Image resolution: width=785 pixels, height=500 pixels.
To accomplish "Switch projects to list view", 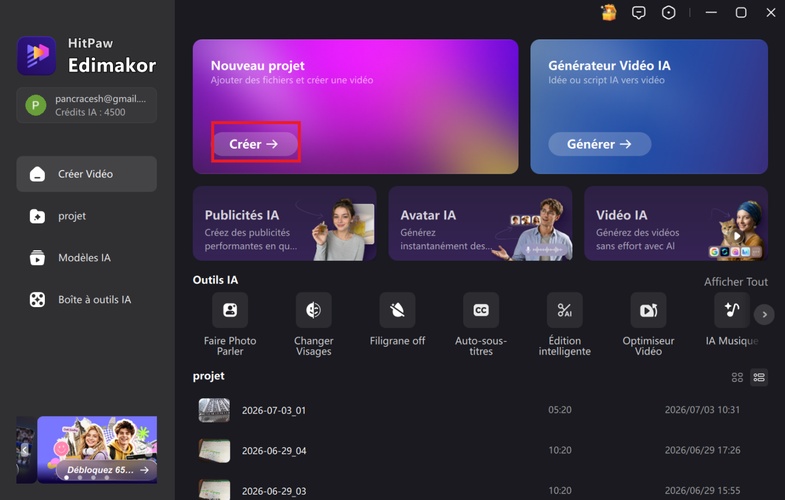I will coord(759,377).
